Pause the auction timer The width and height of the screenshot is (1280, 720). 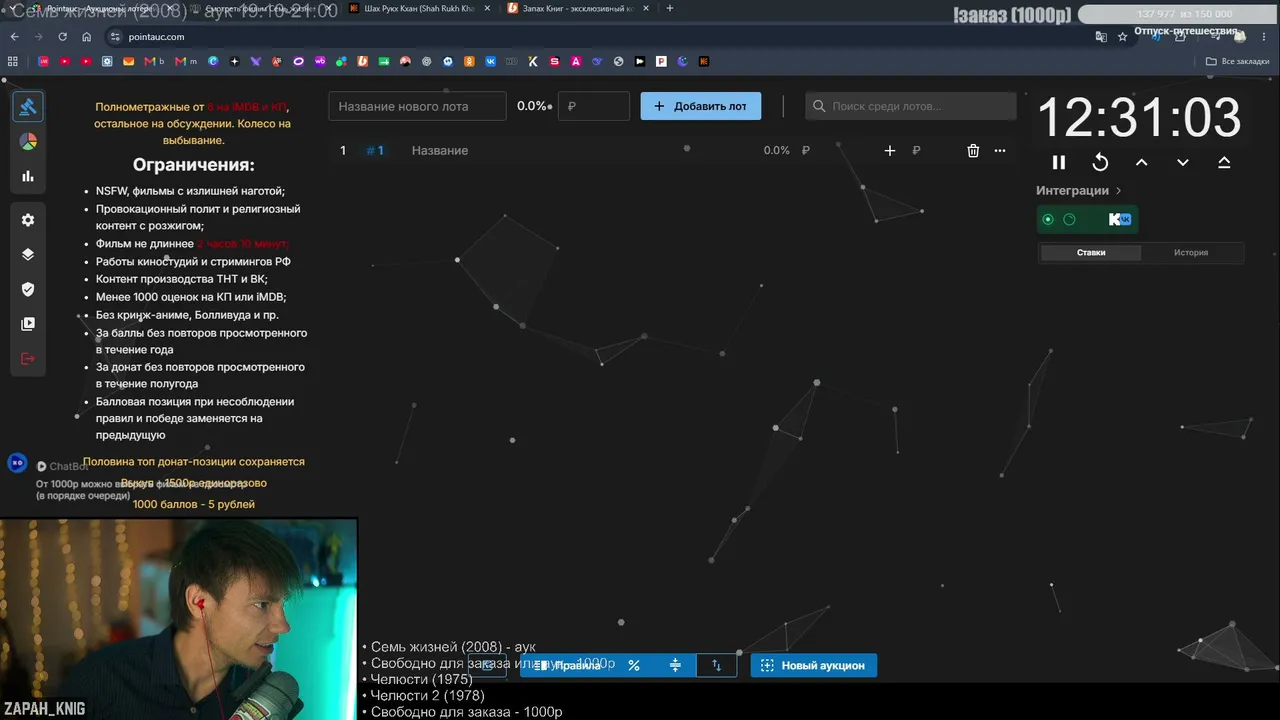coord(1059,162)
